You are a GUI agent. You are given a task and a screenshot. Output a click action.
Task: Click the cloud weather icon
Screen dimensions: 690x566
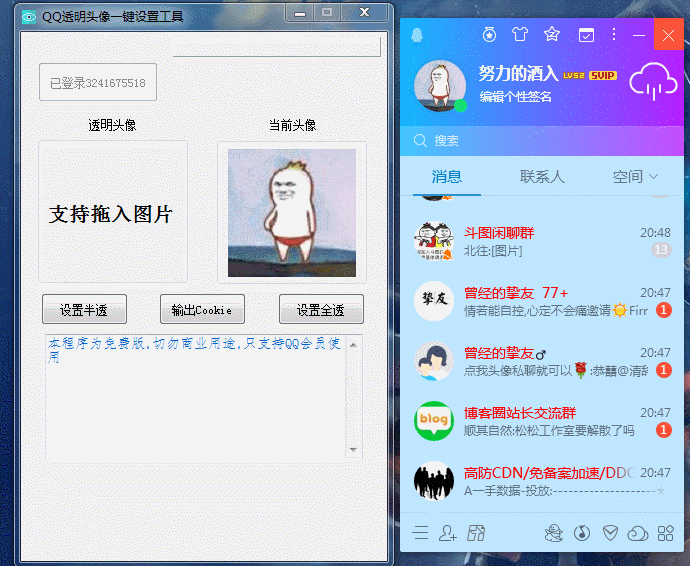pyautogui.click(x=653, y=82)
